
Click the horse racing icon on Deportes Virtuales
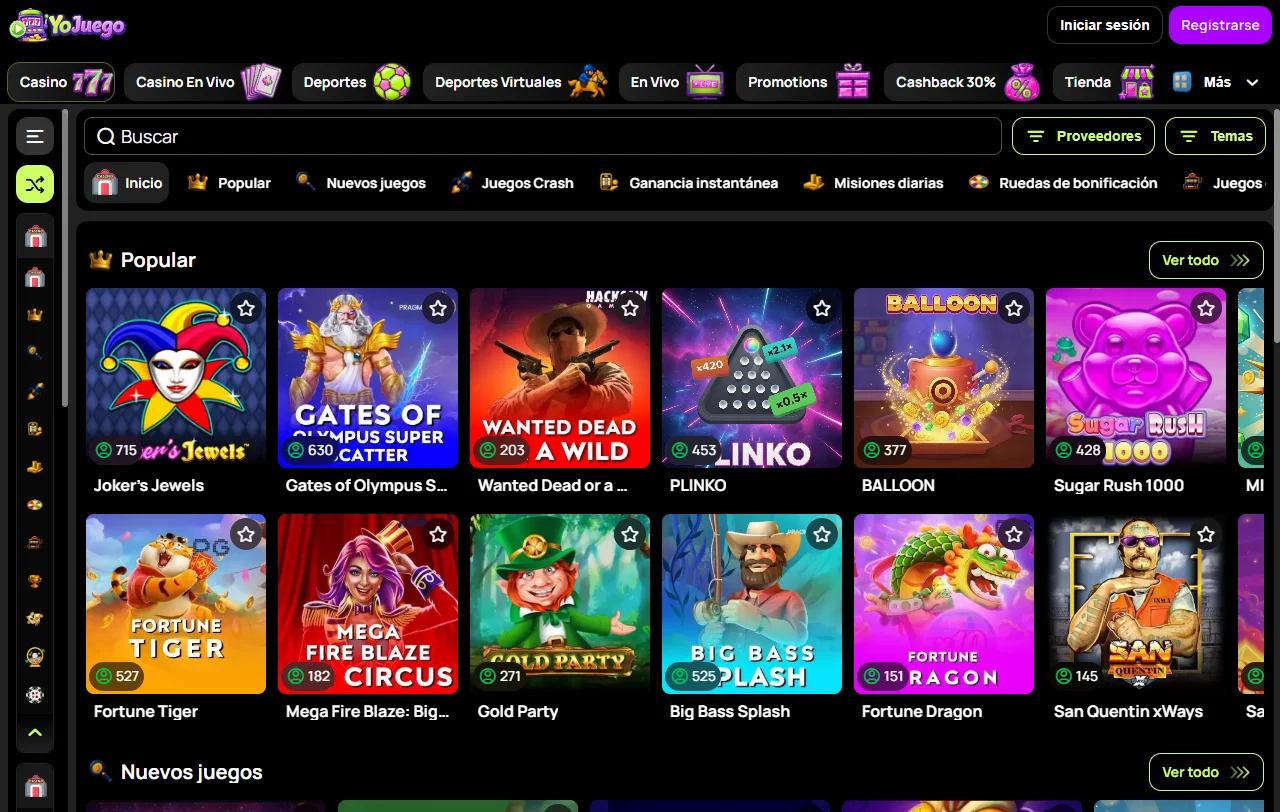tap(588, 82)
